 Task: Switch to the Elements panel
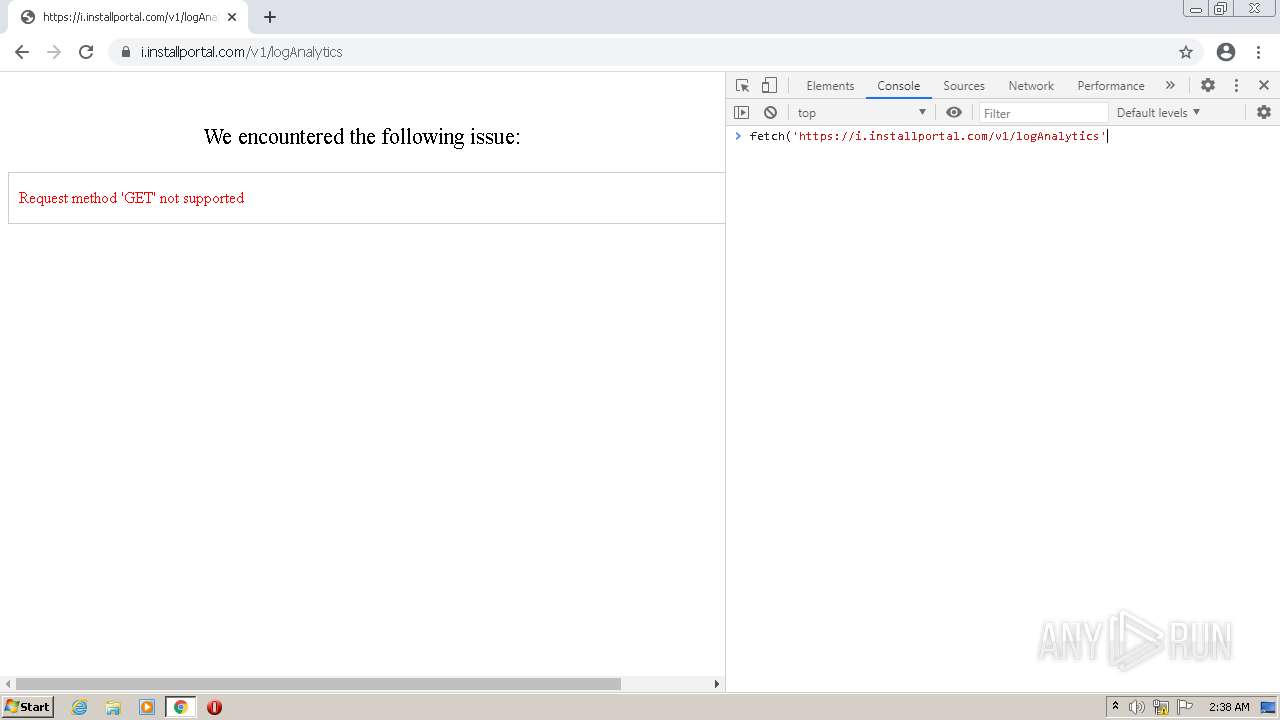(x=830, y=86)
